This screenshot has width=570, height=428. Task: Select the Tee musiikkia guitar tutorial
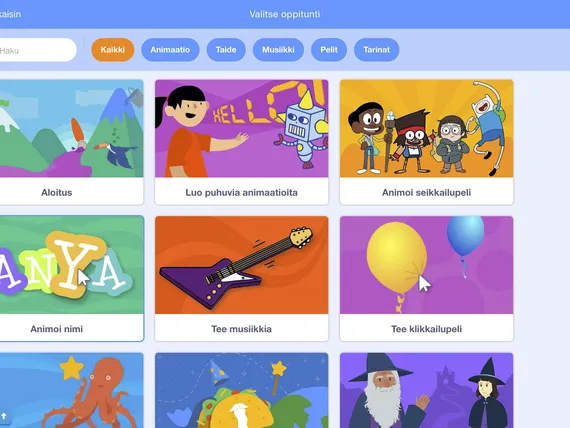241,279
